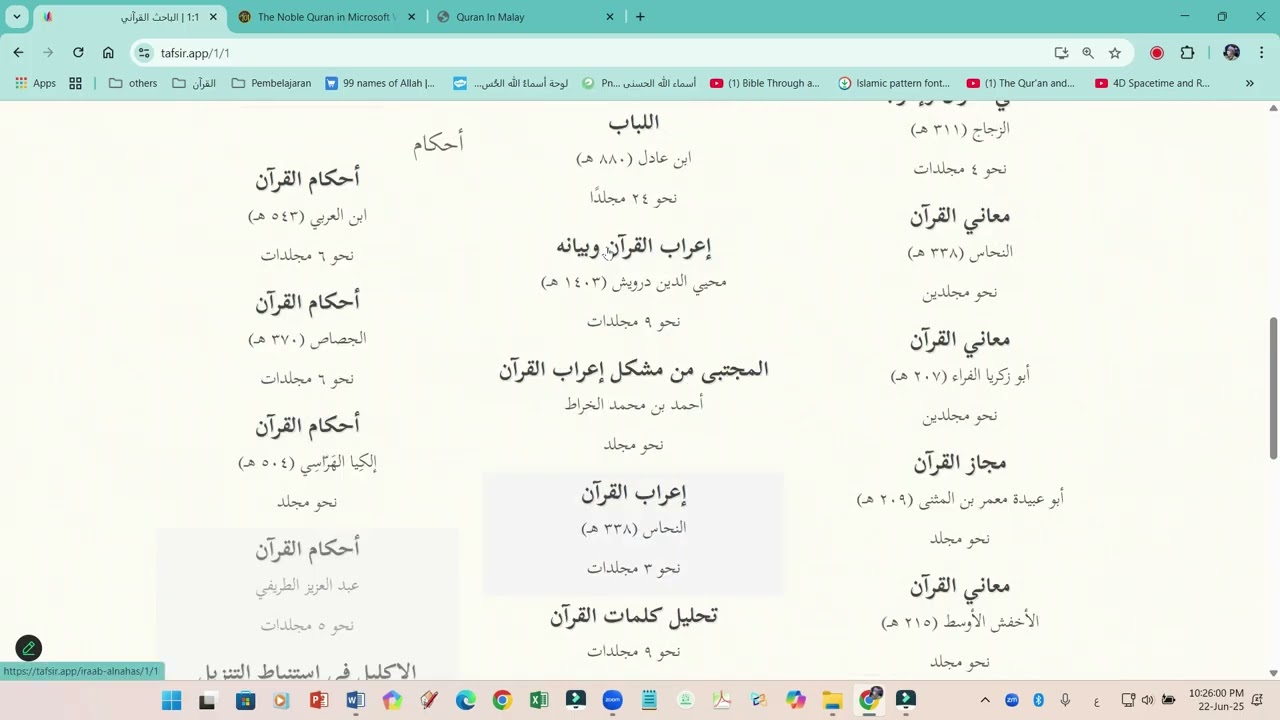Screen dimensions: 1280x720
Task: Open Zoom from the taskbar
Action: (x=612, y=700)
